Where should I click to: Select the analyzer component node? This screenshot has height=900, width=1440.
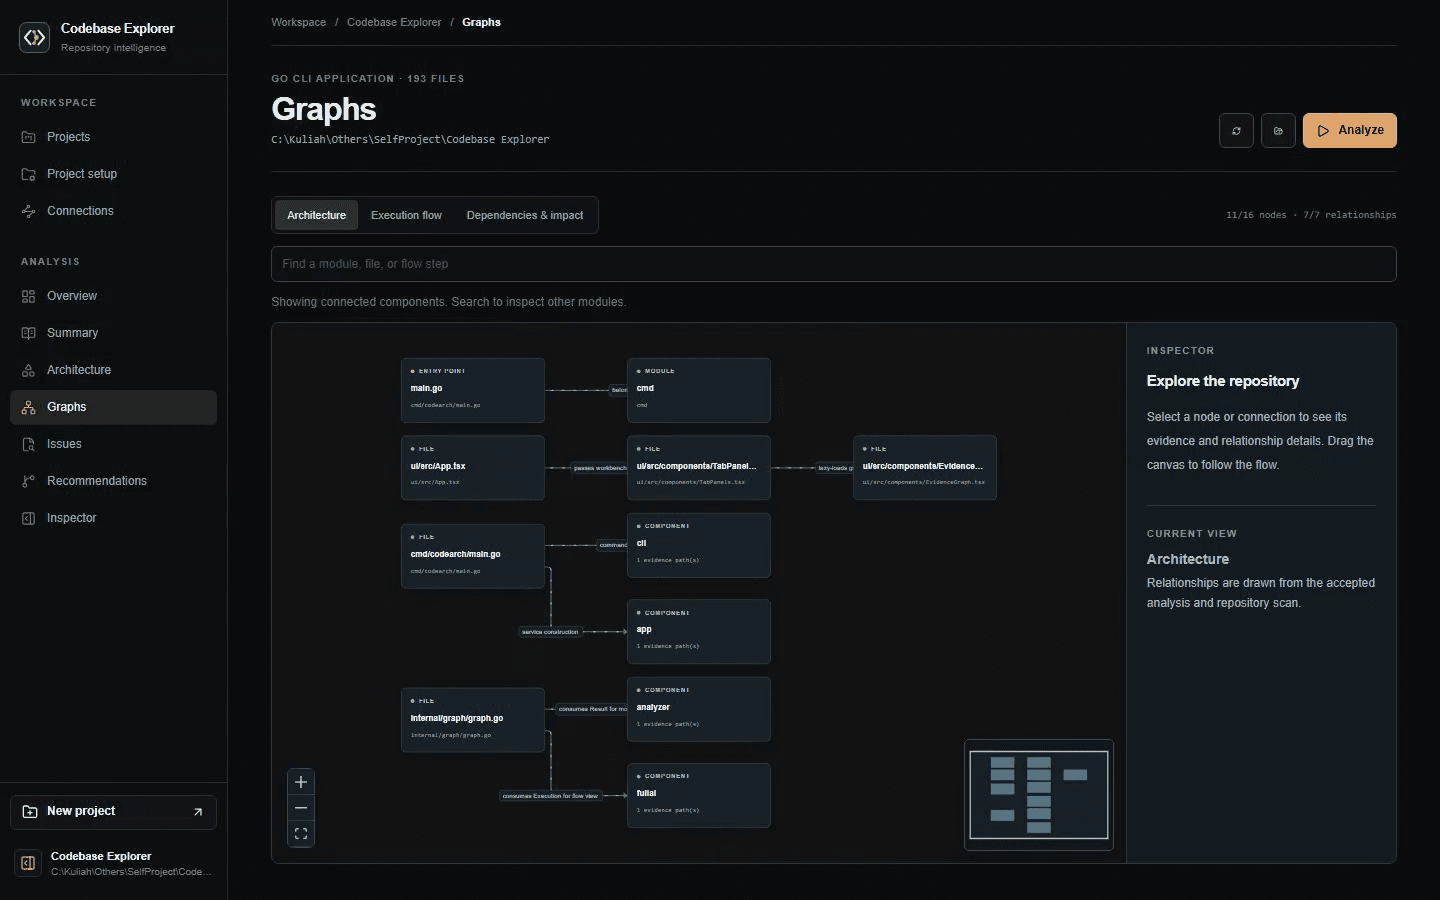point(699,709)
